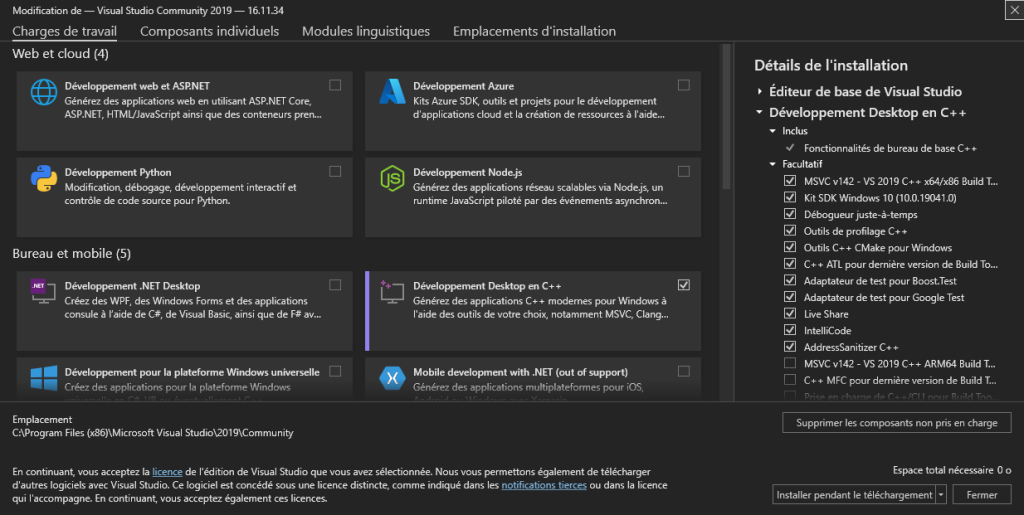Viewport: 1024px width, 515px height.
Task: Click the installation path text under Emplacement
Action: coord(153,433)
